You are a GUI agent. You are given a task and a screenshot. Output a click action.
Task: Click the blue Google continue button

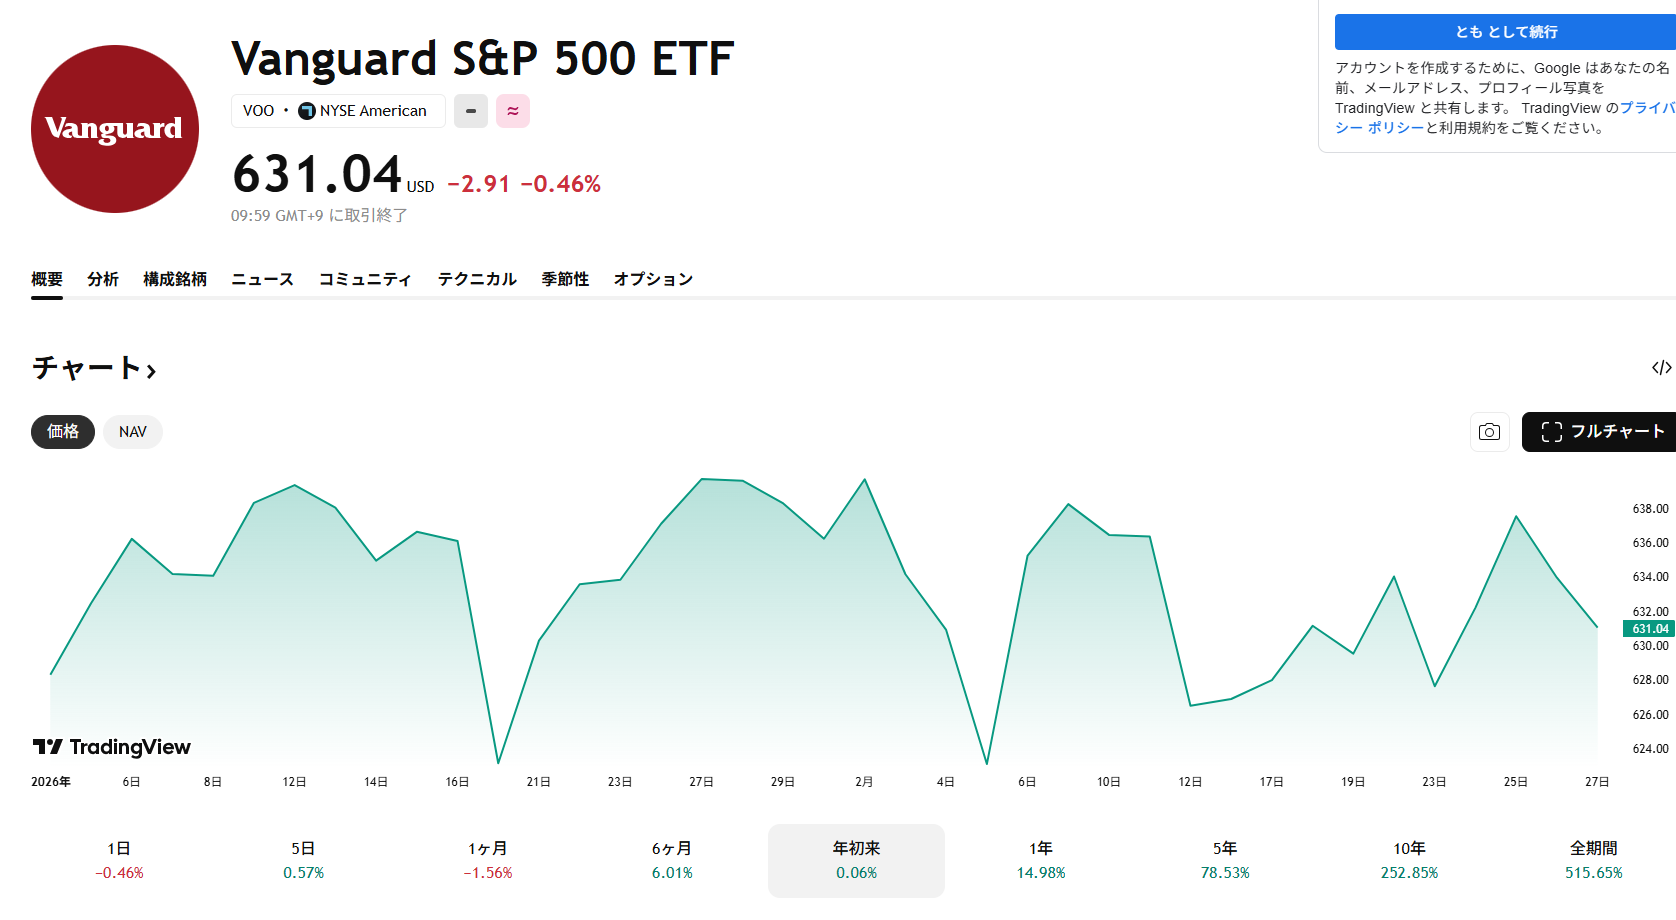(1505, 32)
